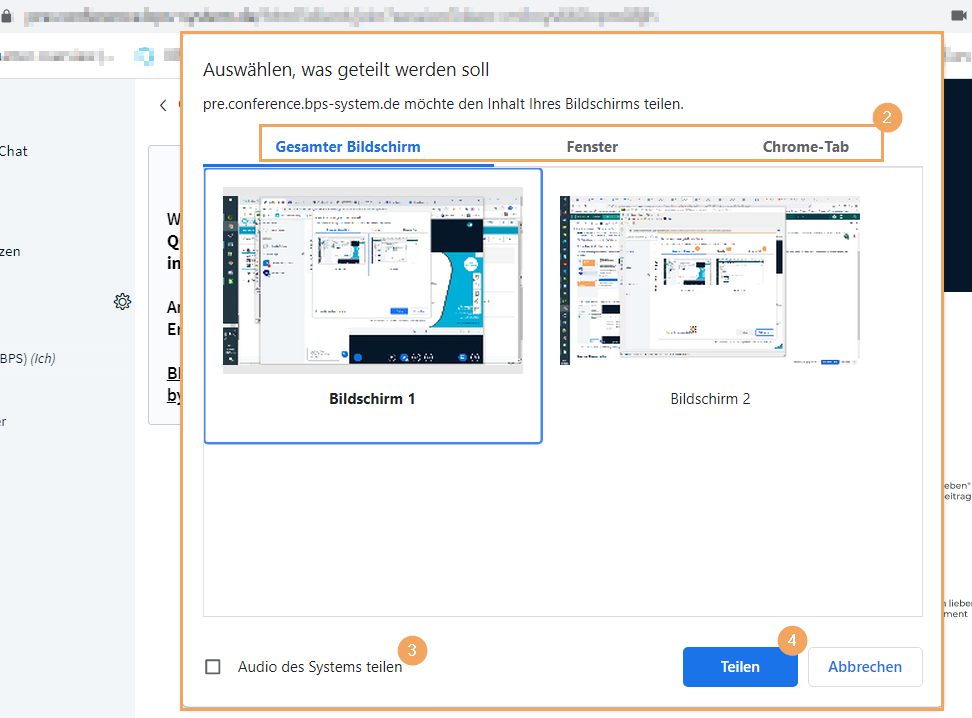Click the back chevron arrow behind the dialog
The height and width of the screenshot is (718, 972).
coord(163,104)
